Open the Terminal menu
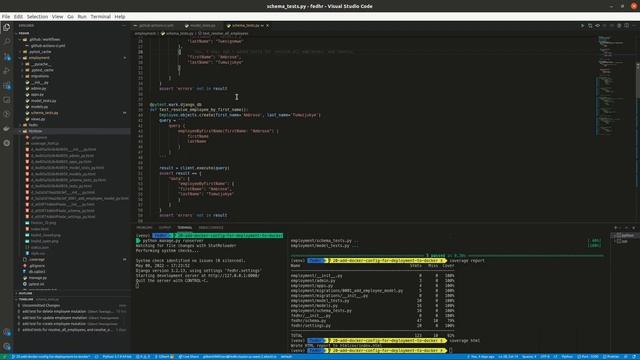This screenshot has height=360, width=640. pos(100,16)
